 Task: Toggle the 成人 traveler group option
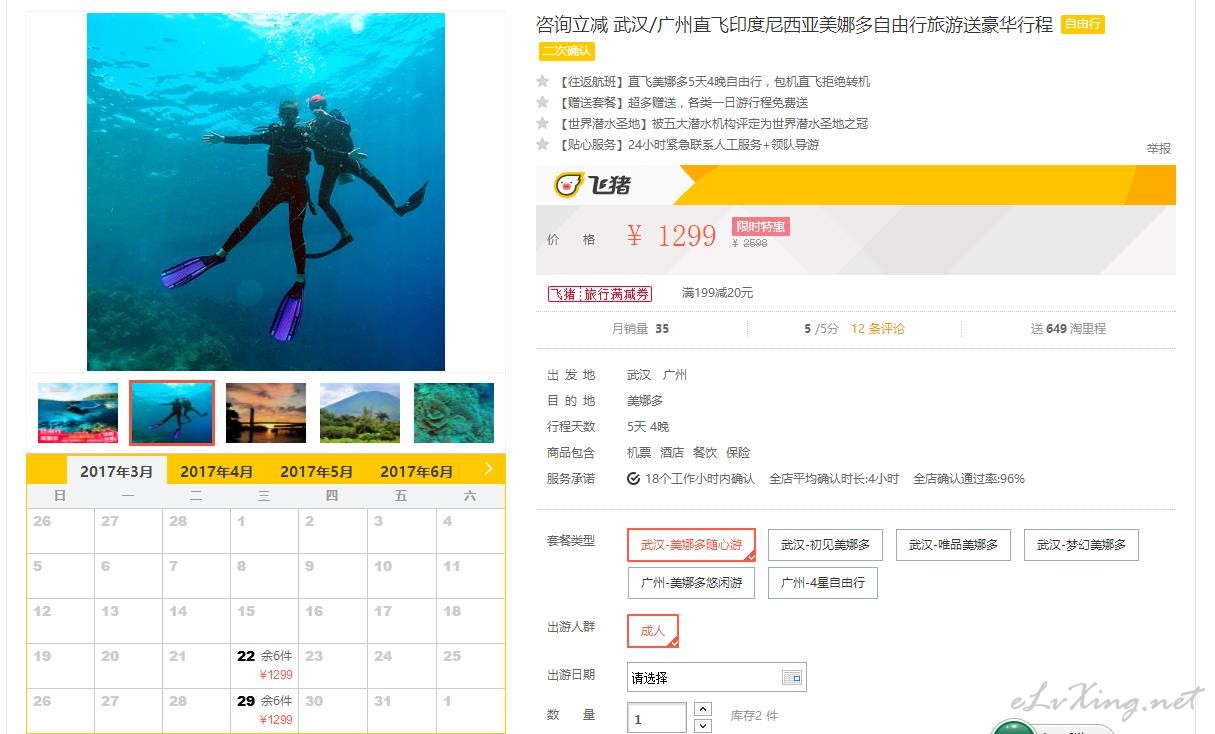point(653,631)
